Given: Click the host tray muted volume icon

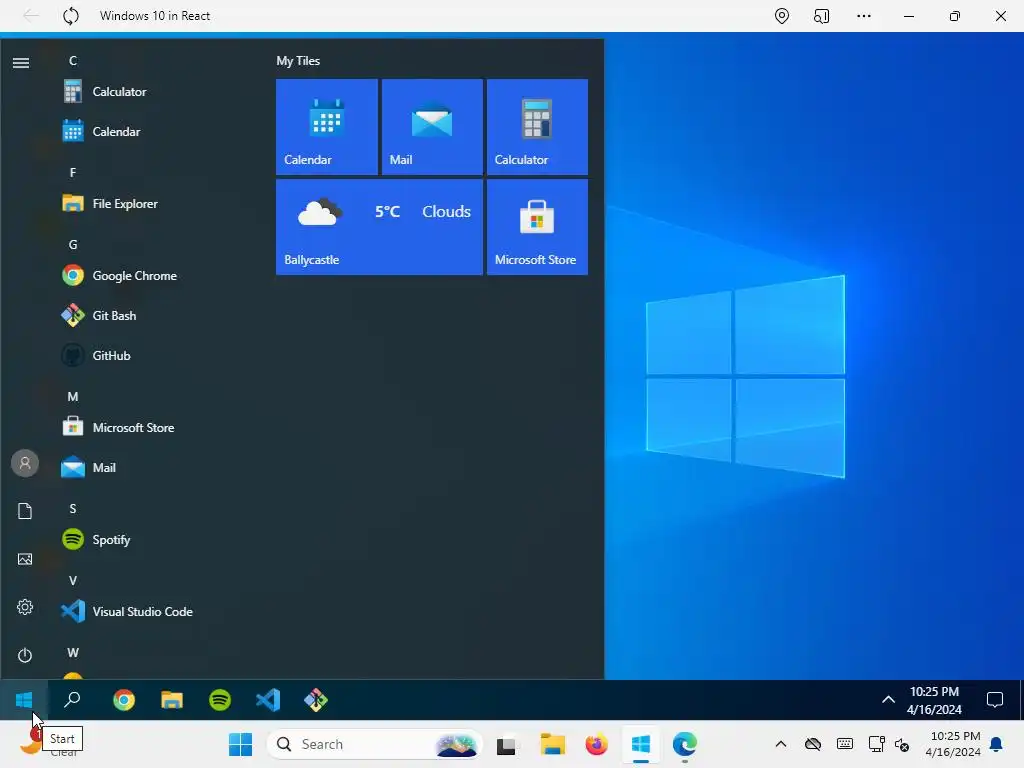Looking at the screenshot, I should tap(902, 744).
